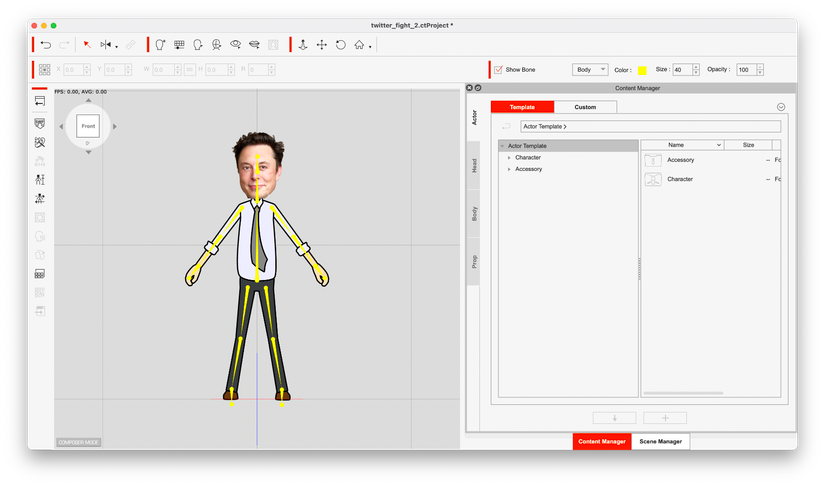Click the nine-dot anchor grid icon

click(45, 69)
